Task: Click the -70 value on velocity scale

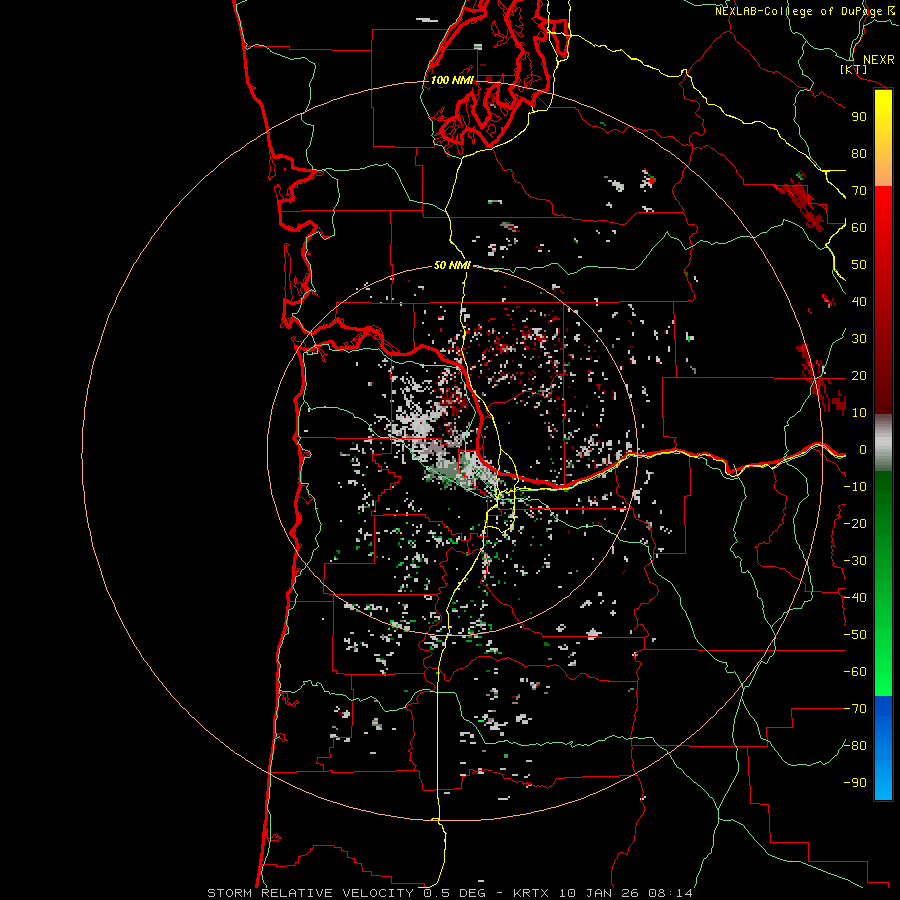Action: 855,709
